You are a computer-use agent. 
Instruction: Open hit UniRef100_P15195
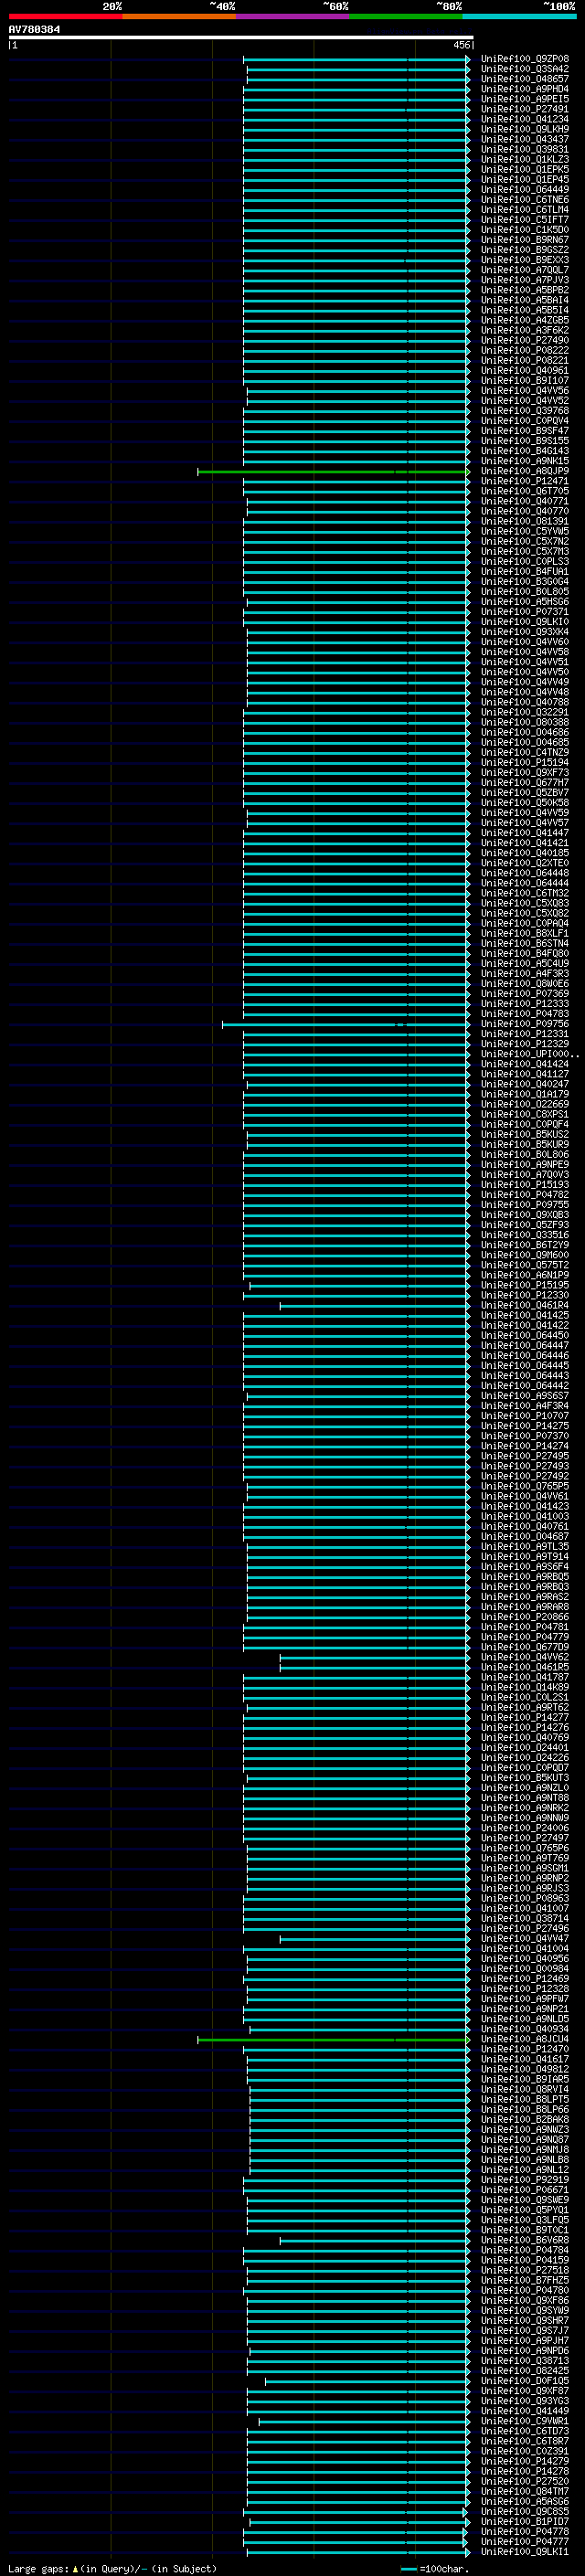tap(524, 1285)
